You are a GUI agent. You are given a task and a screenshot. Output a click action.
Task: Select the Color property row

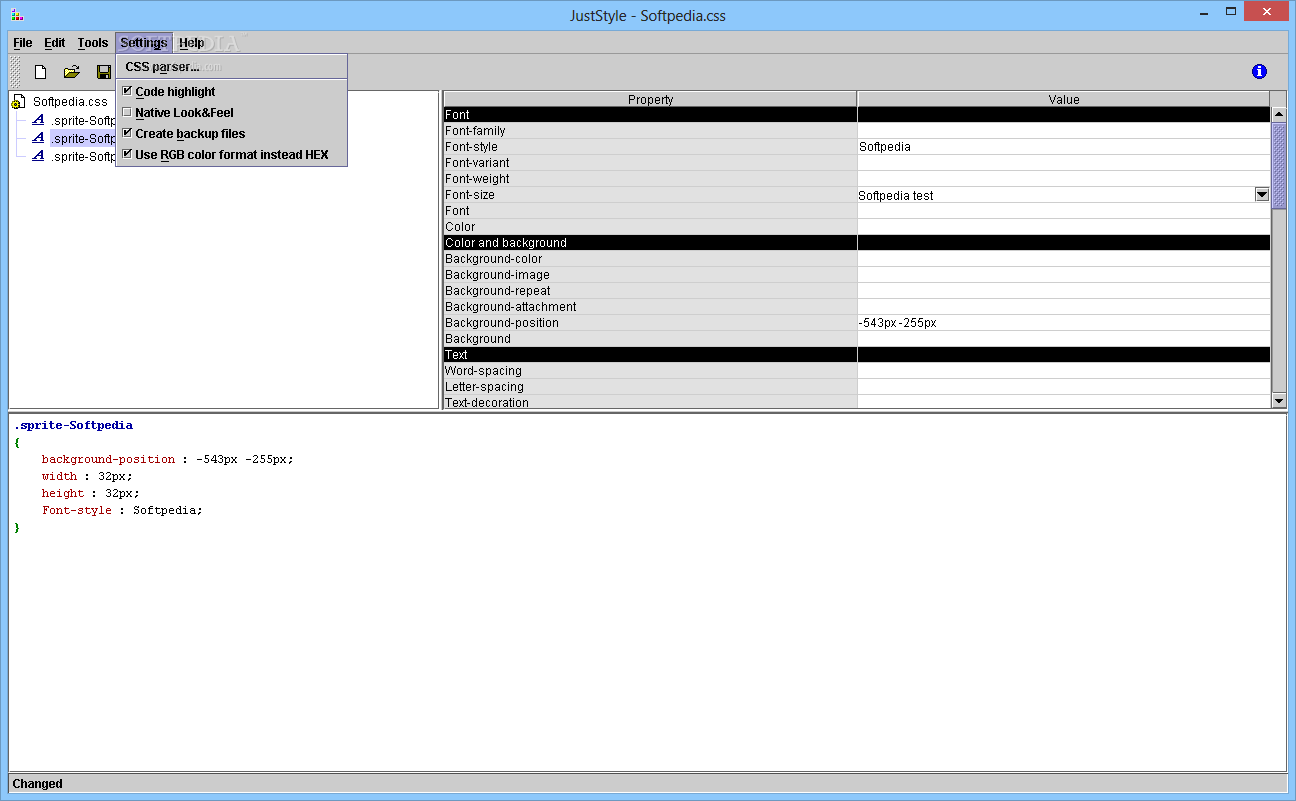[650, 227]
